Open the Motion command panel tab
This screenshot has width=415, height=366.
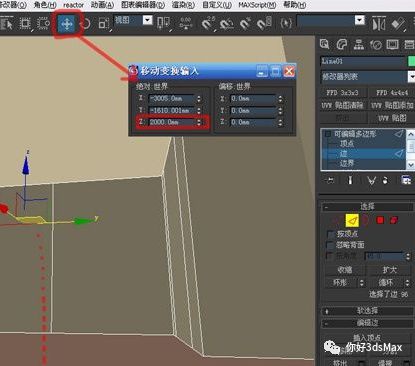click(376, 44)
